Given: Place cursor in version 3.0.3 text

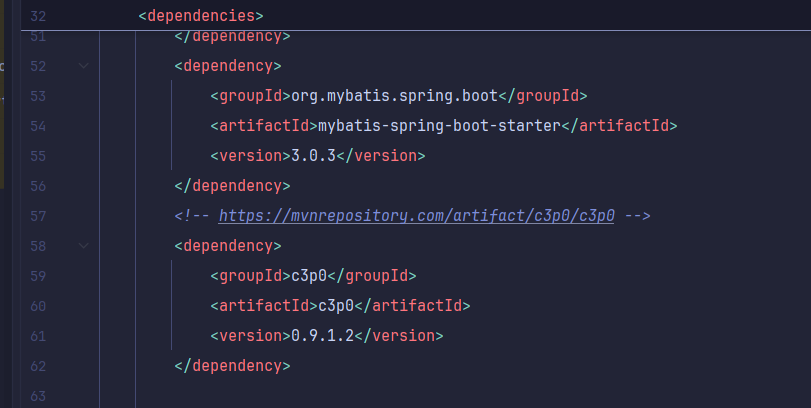Looking at the screenshot, I should pos(313,156).
